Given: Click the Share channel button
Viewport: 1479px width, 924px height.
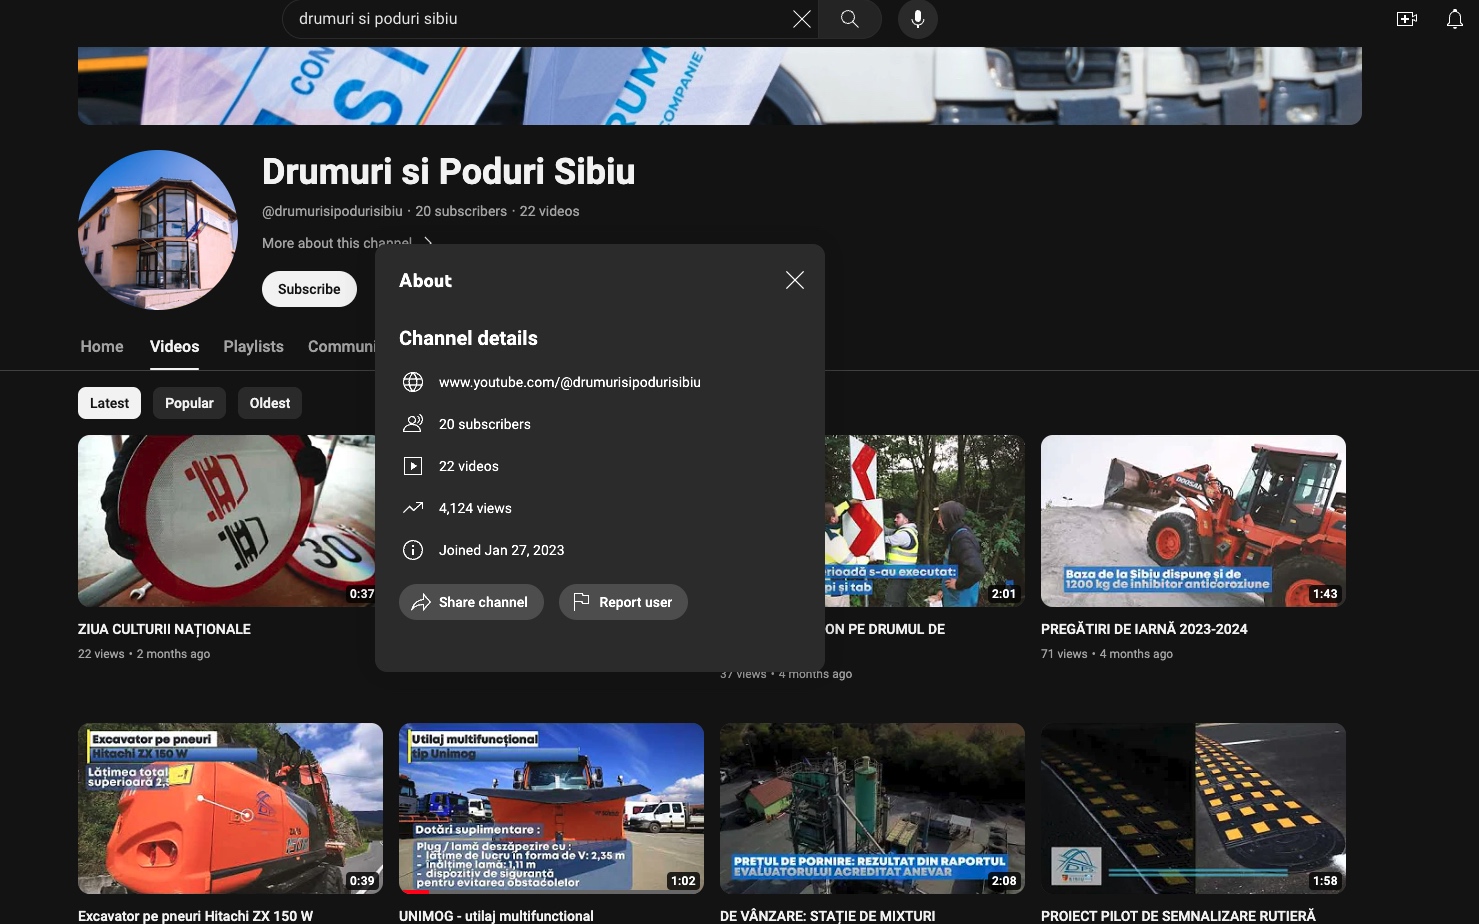Looking at the screenshot, I should 471,602.
